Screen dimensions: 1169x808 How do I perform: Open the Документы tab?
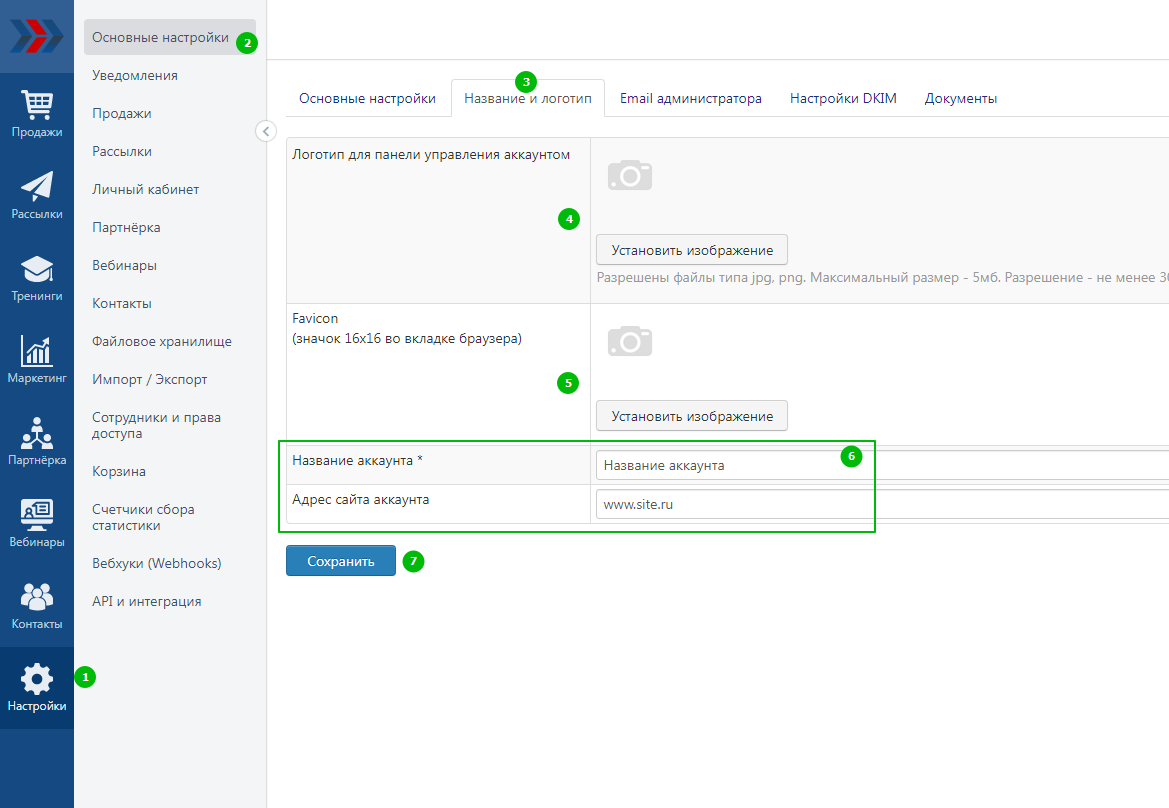[960, 99]
